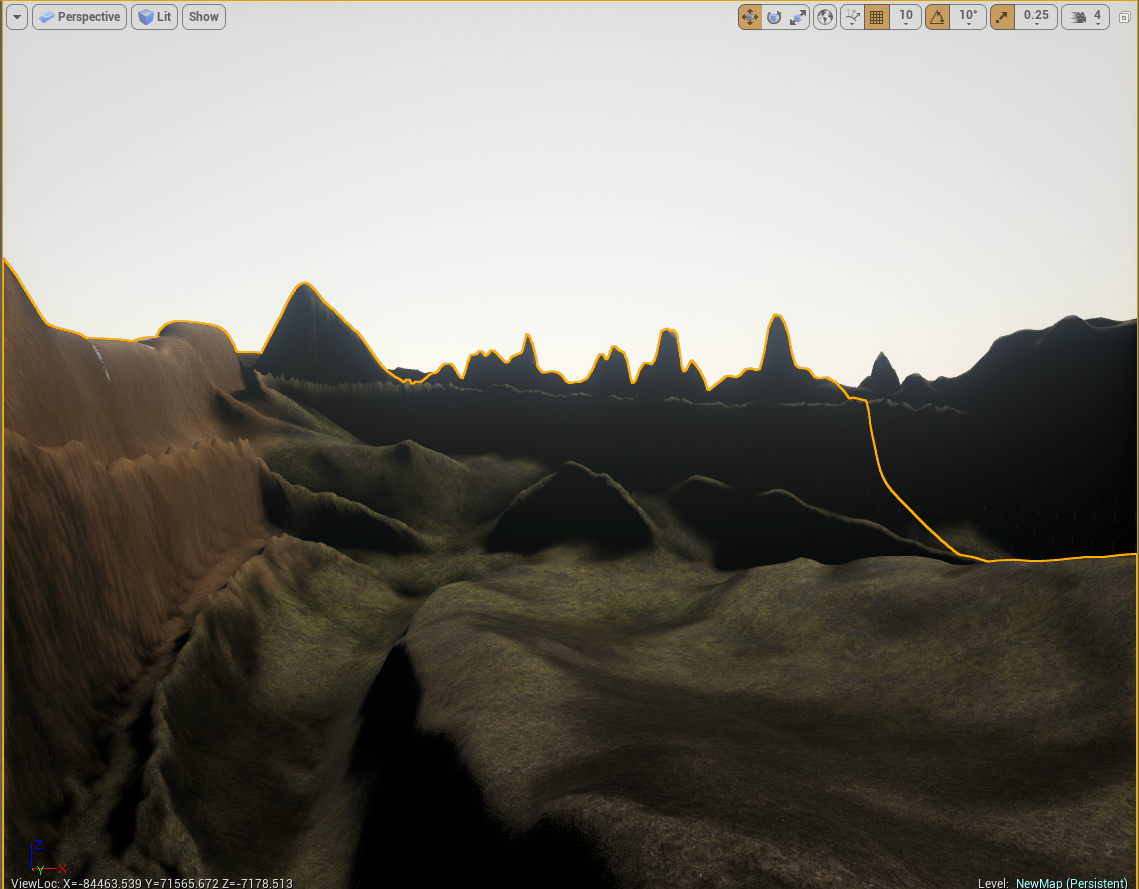Click the XYZ axis gizmo
The height and width of the screenshot is (889, 1139).
tap(47, 858)
